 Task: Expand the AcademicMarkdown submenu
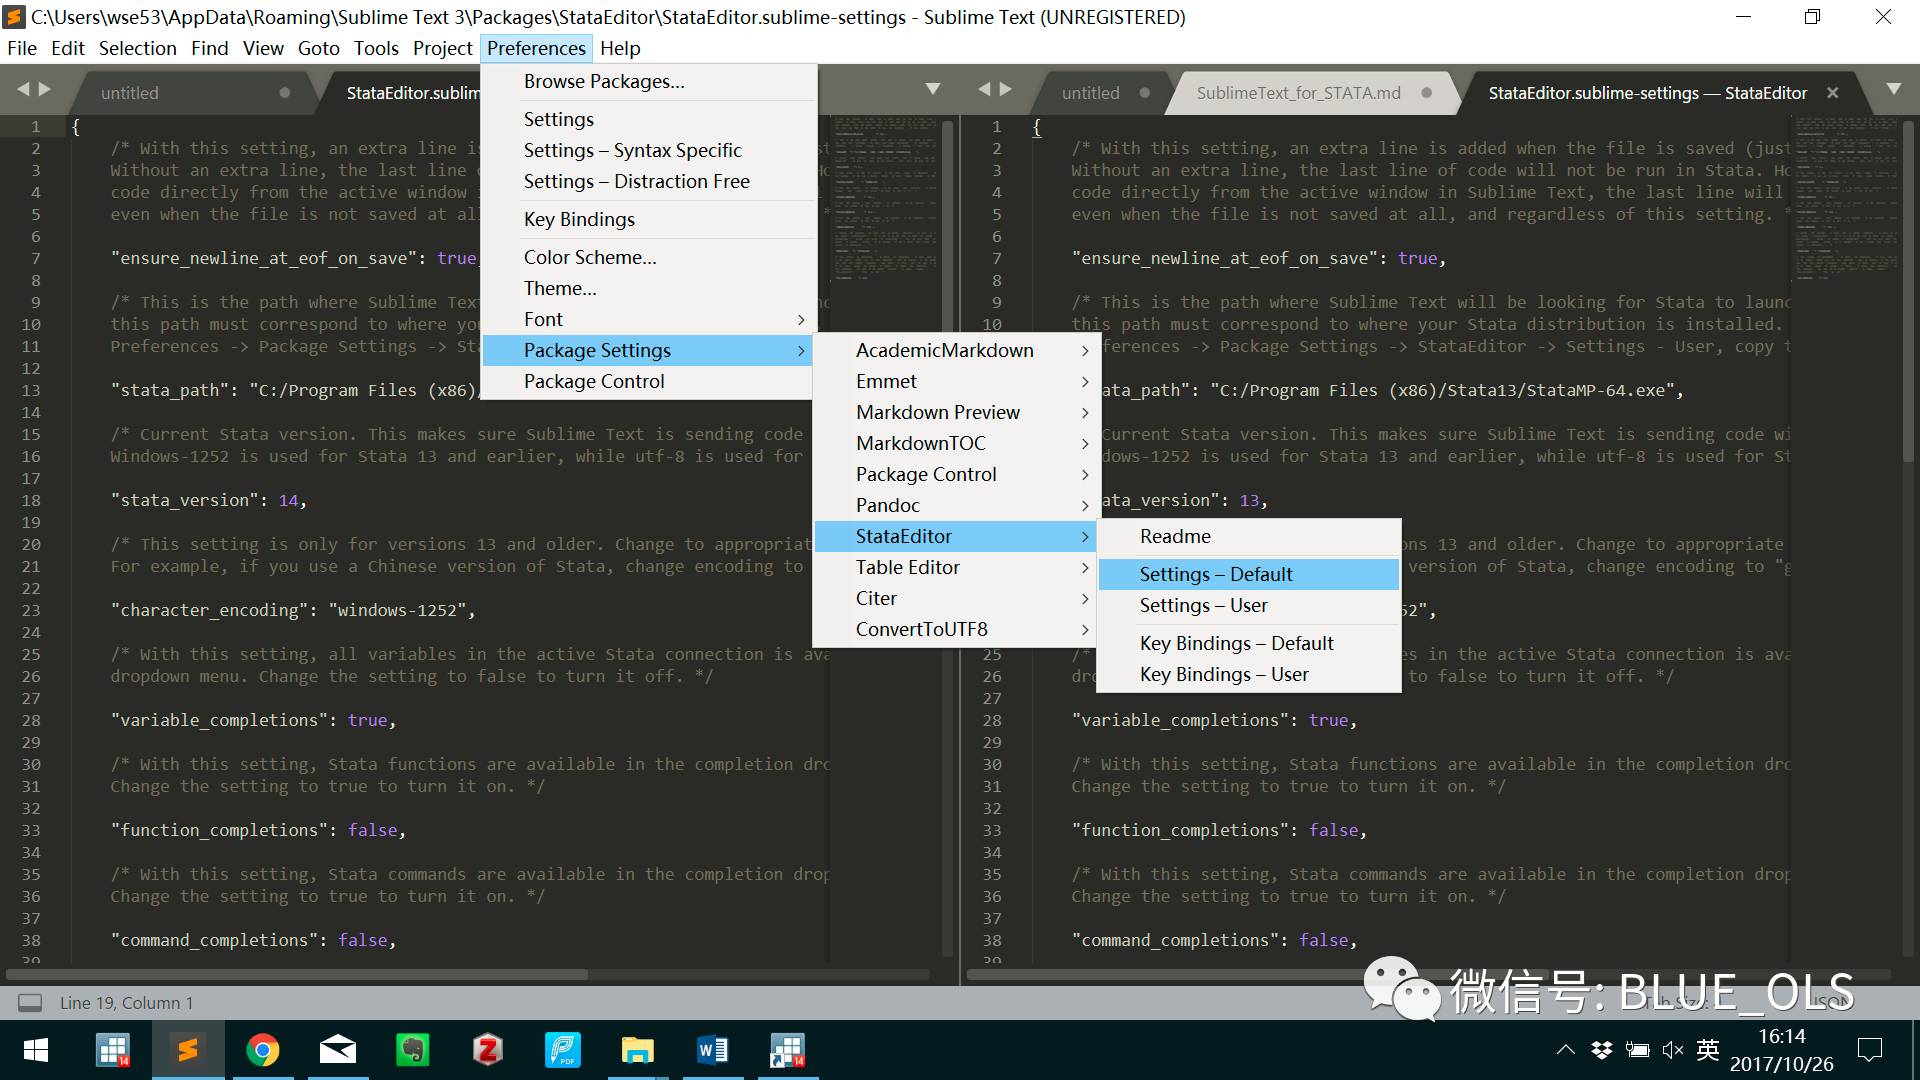click(x=956, y=350)
